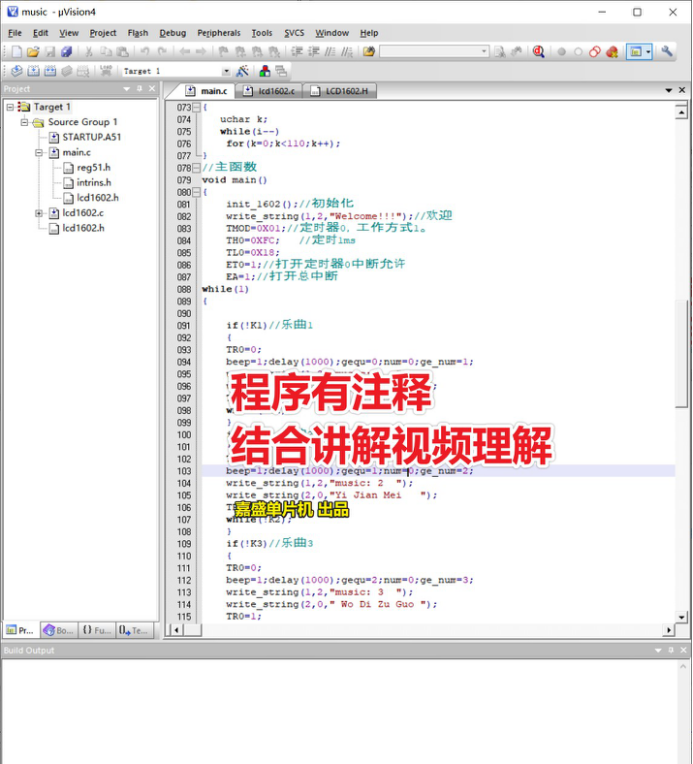
Task: Uncomment the selection icon
Action: tap(347, 52)
